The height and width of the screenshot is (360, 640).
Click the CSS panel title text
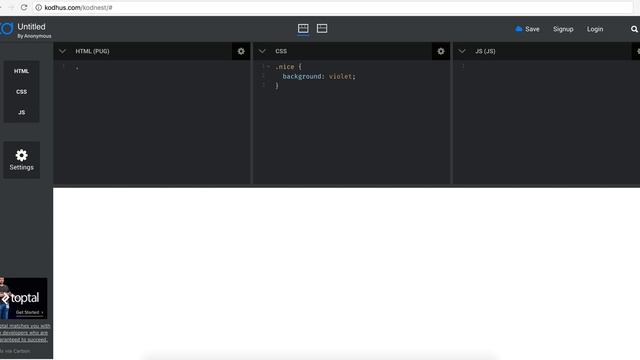pyautogui.click(x=281, y=51)
